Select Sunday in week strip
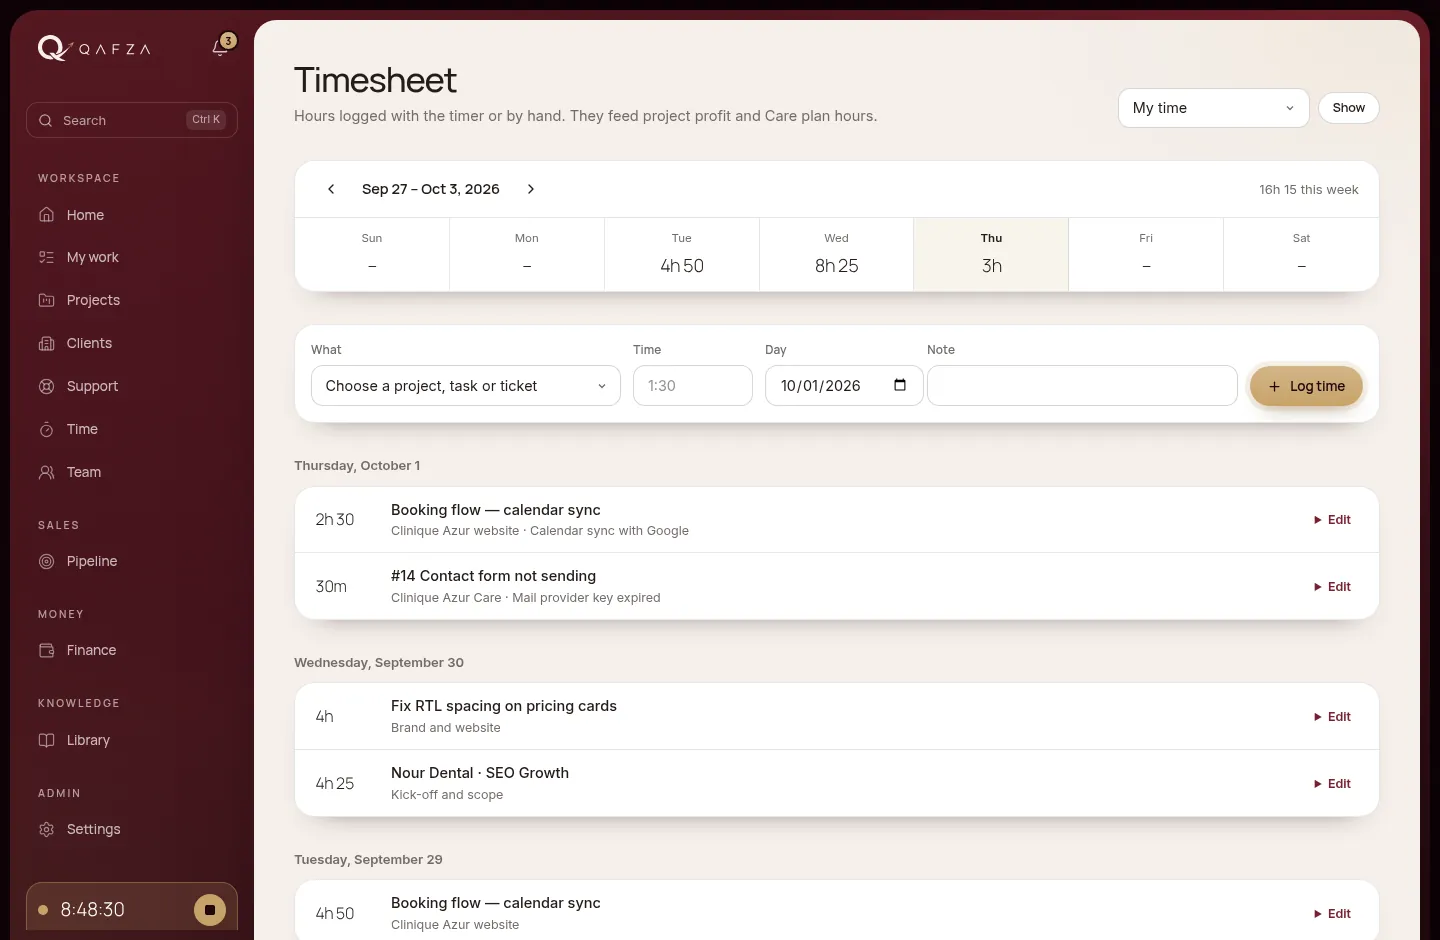The width and height of the screenshot is (1440, 940). point(372,255)
